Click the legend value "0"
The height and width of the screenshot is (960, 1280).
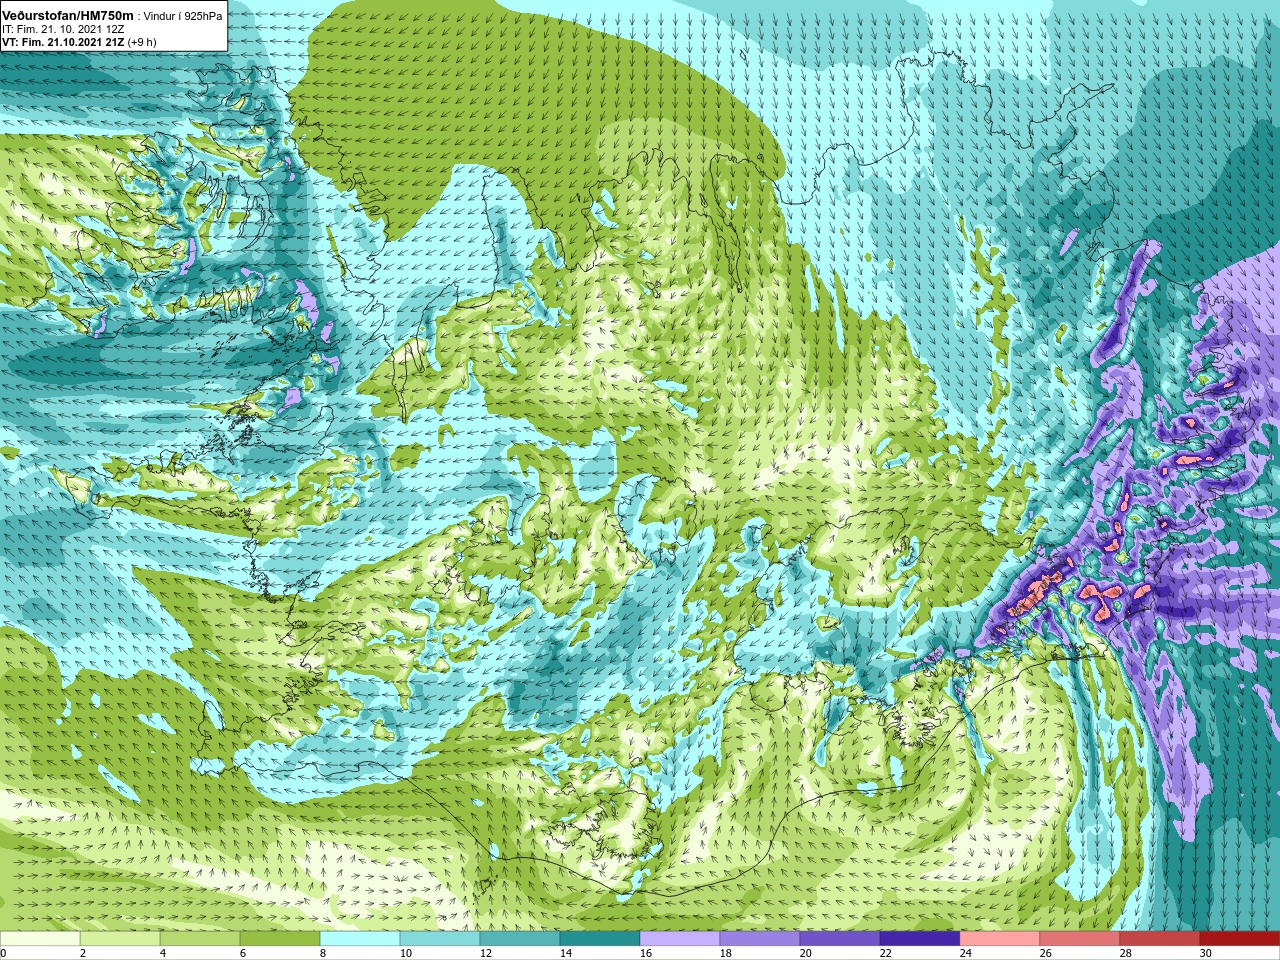click(3, 953)
